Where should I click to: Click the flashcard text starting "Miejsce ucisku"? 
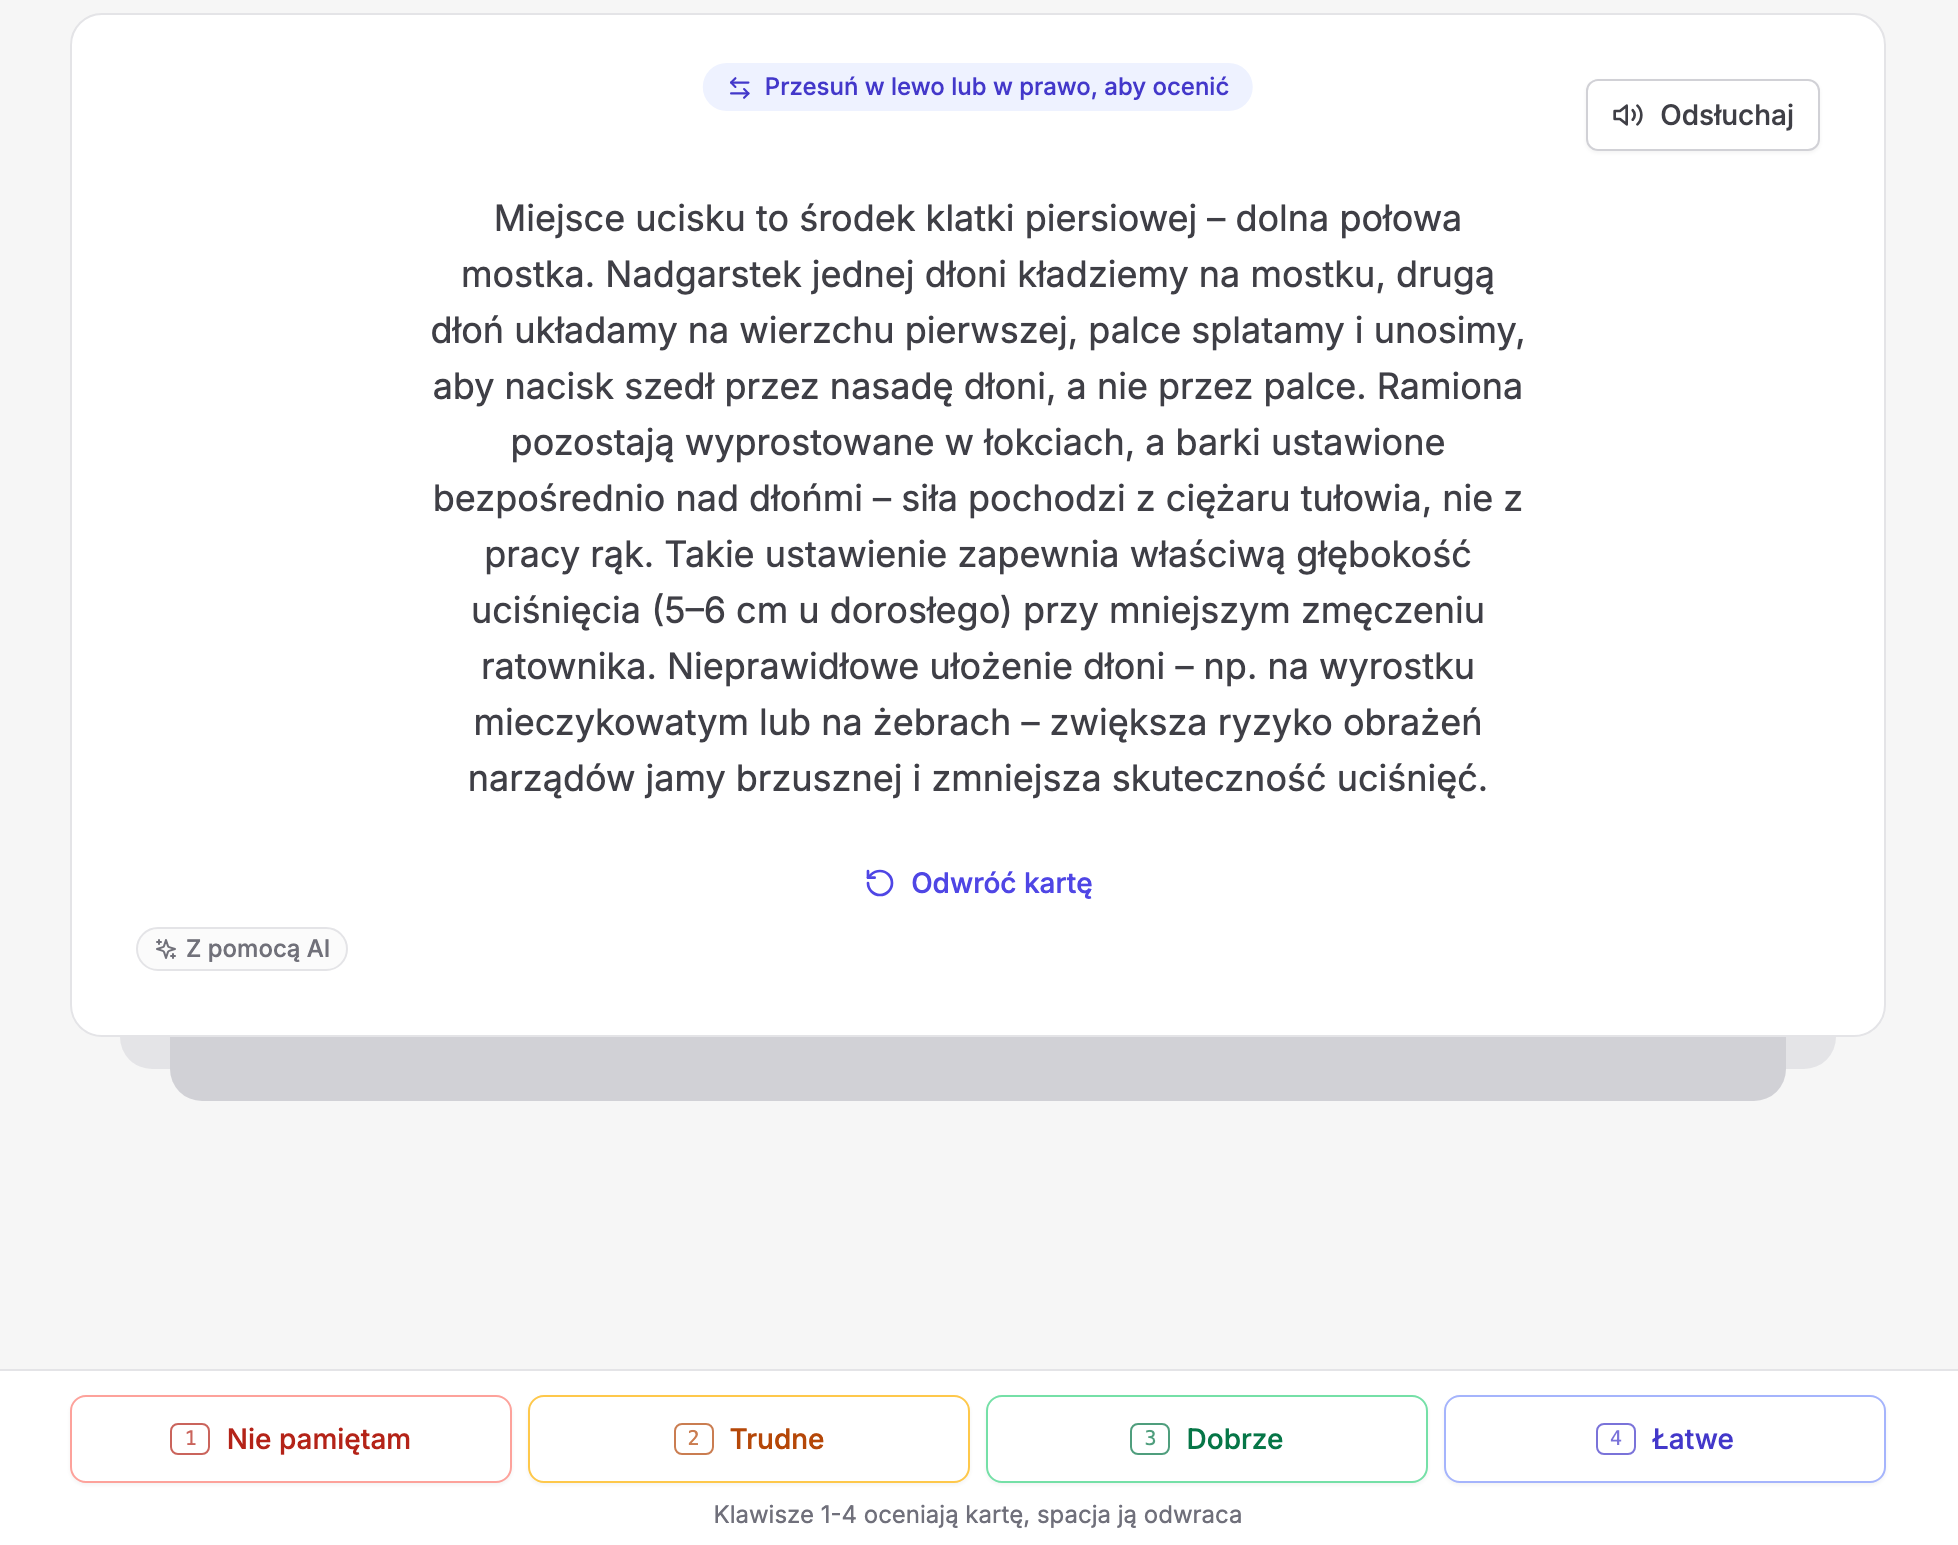point(978,498)
